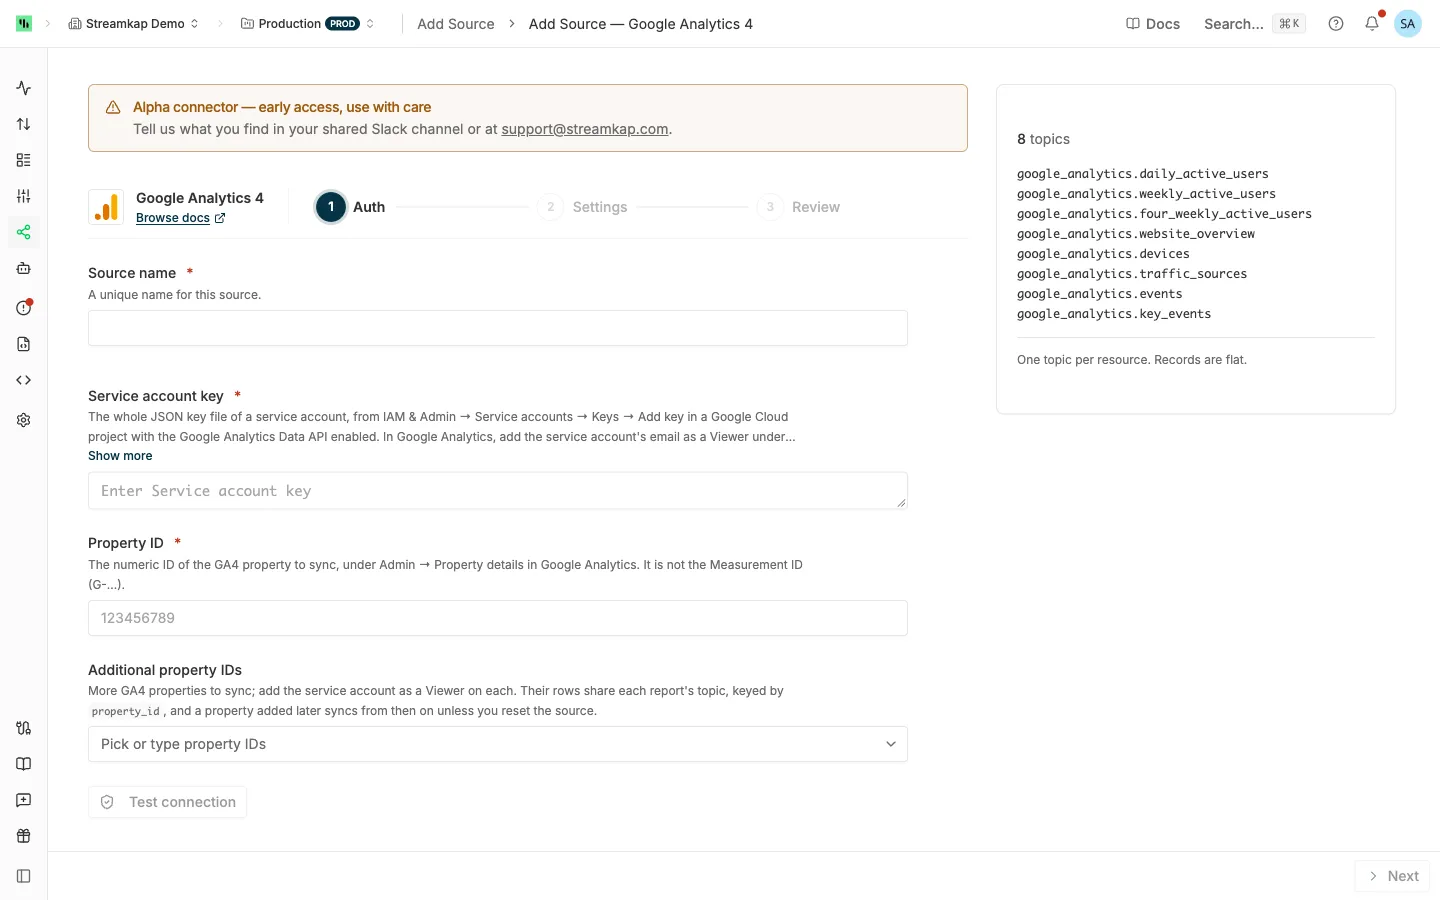Select the Review step

click(x=799, y=207)
